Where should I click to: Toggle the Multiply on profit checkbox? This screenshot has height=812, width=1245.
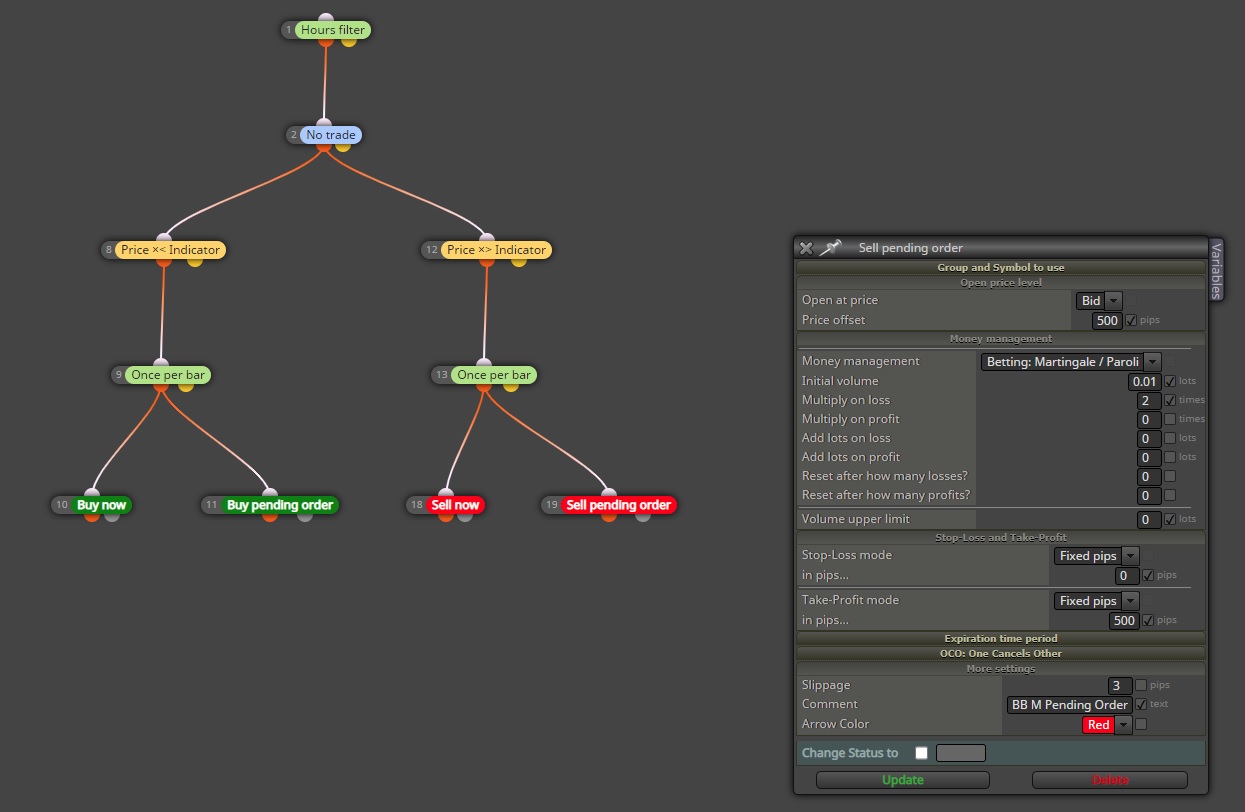coord(1170,419)
